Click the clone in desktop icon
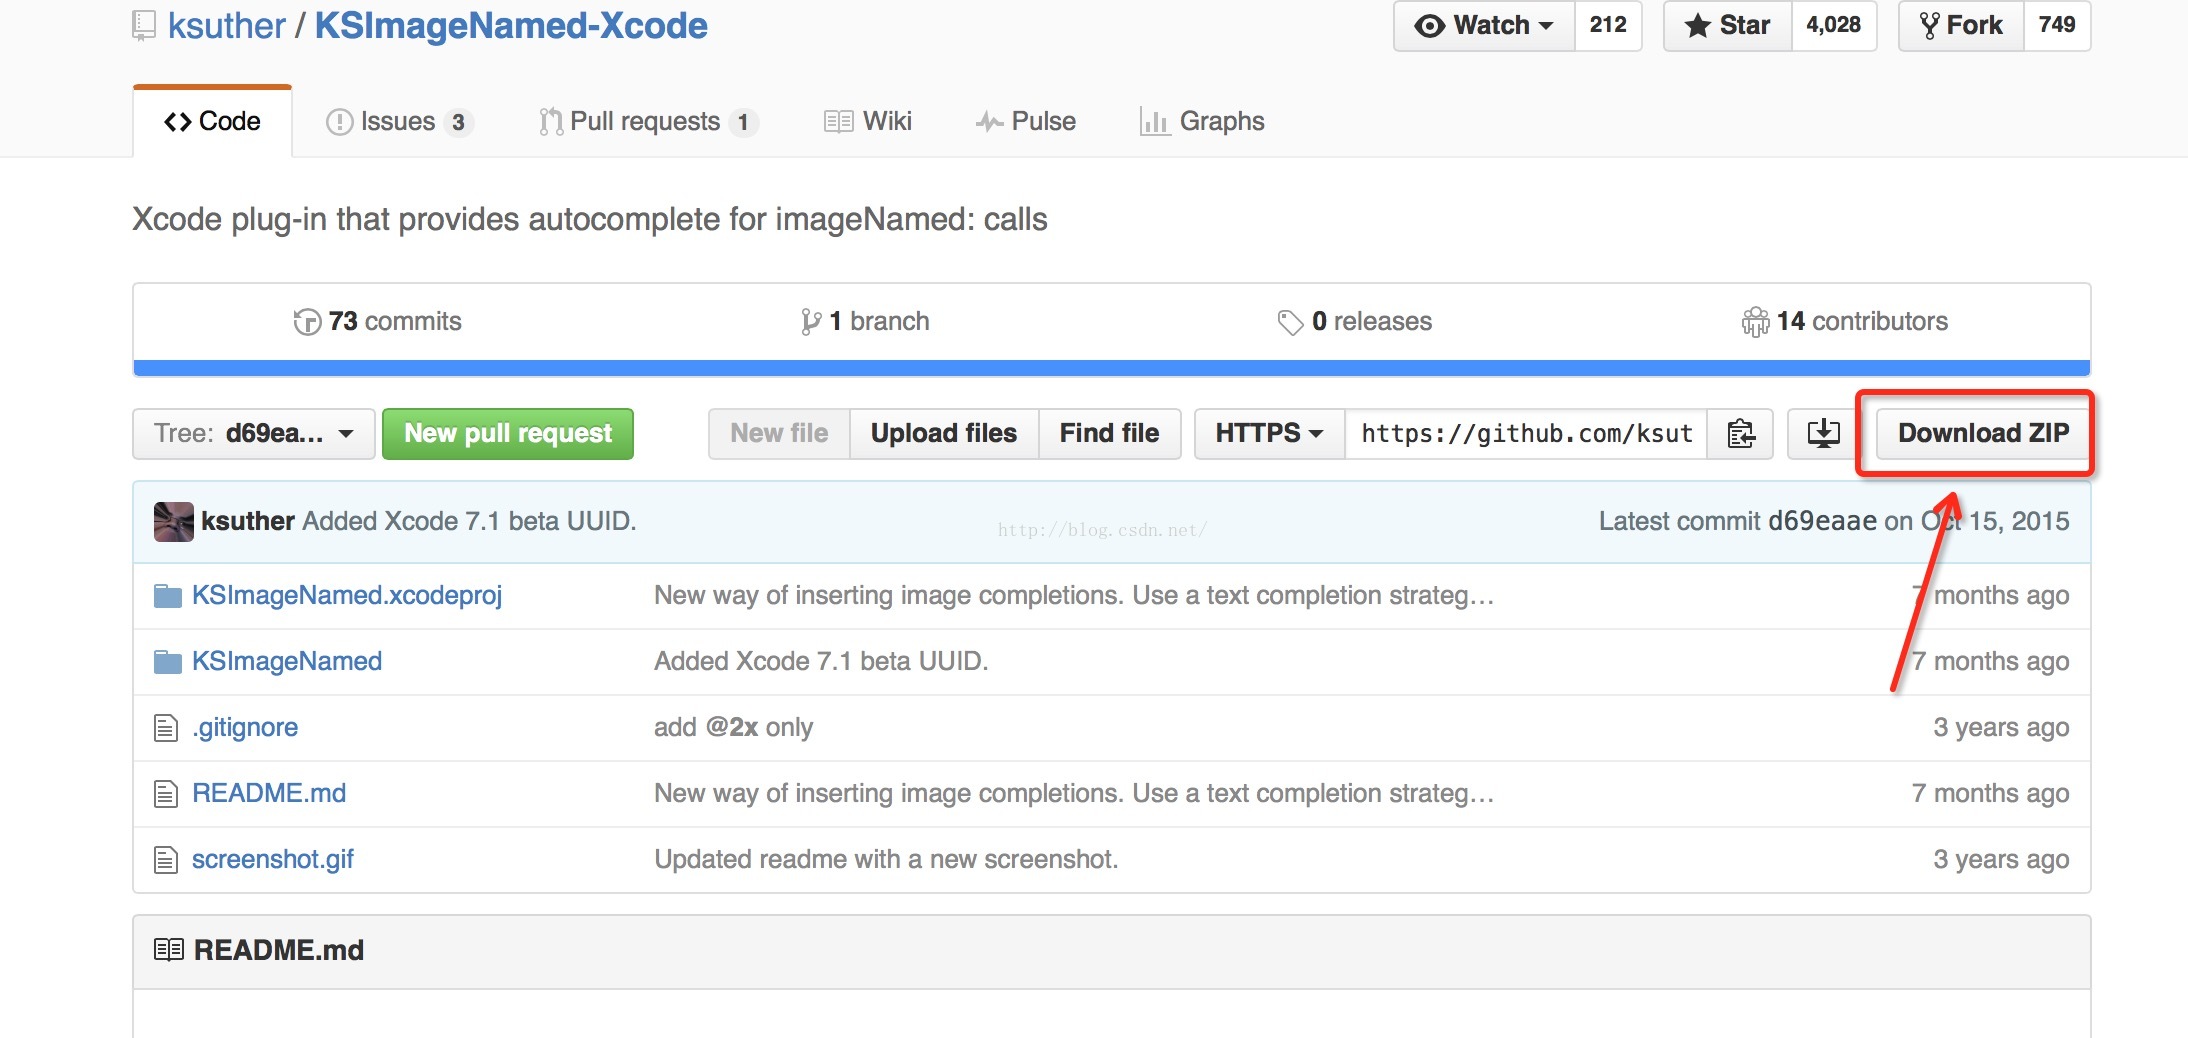This screenshot has height=1038, width=2188. click(1823, 434)
